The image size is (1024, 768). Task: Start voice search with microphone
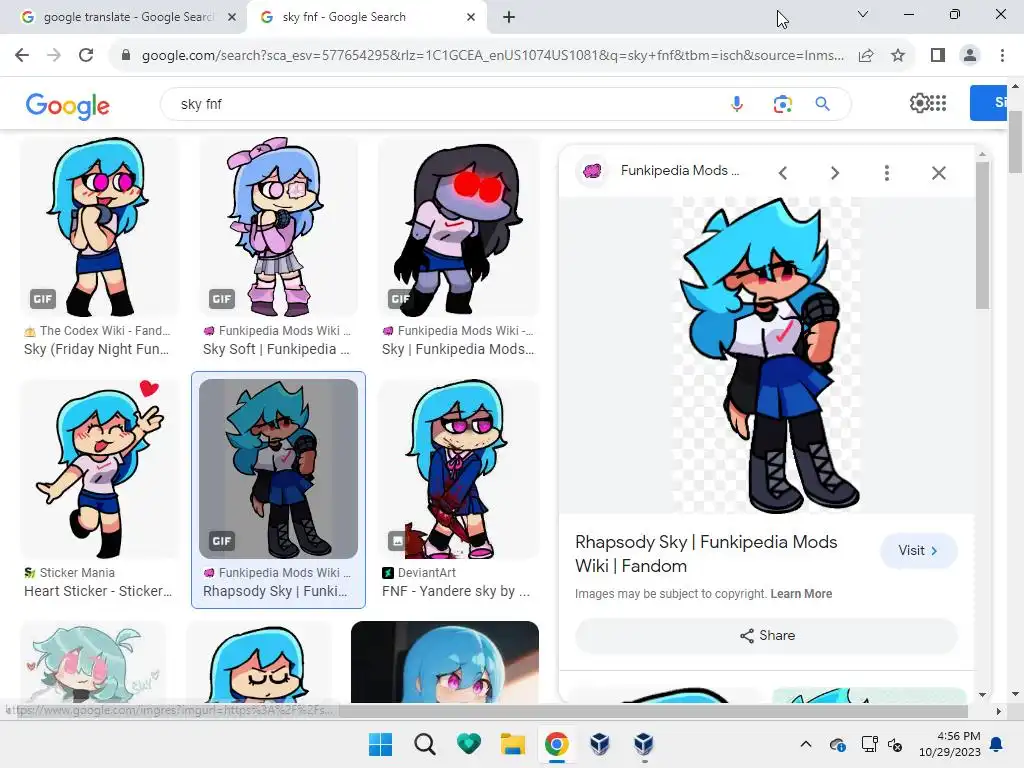[737, 104]
